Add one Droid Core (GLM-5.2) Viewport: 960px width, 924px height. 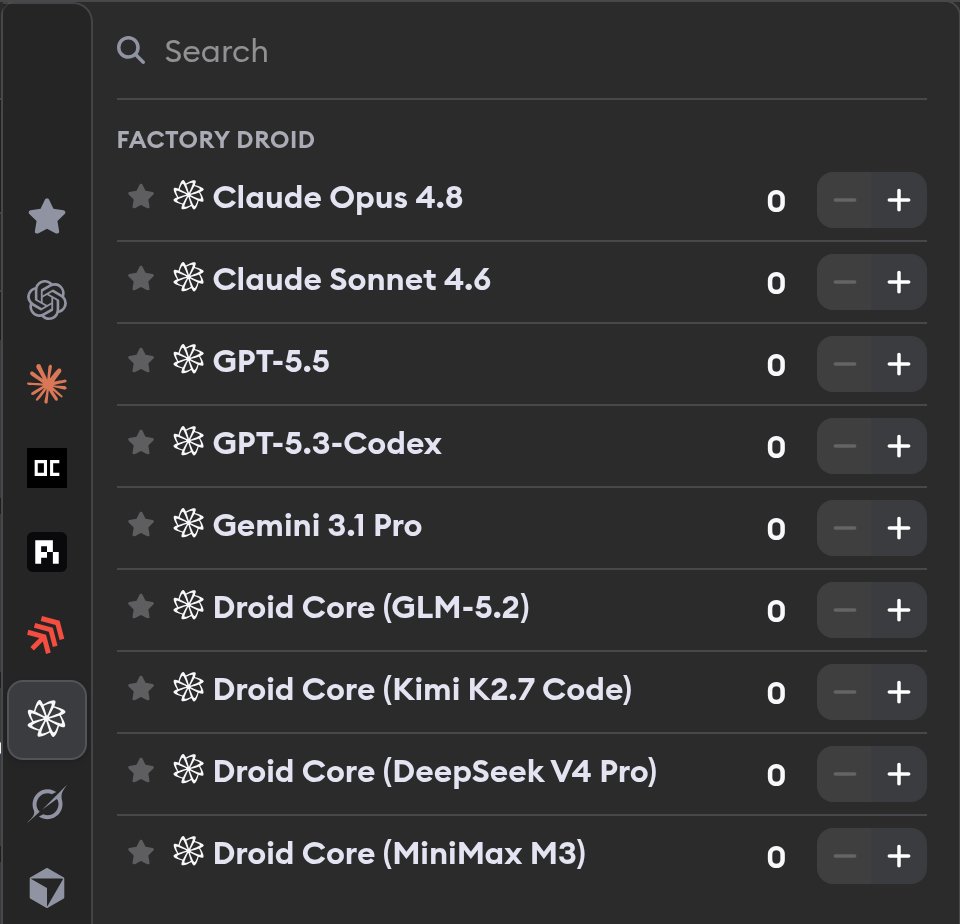coord(899,610)
